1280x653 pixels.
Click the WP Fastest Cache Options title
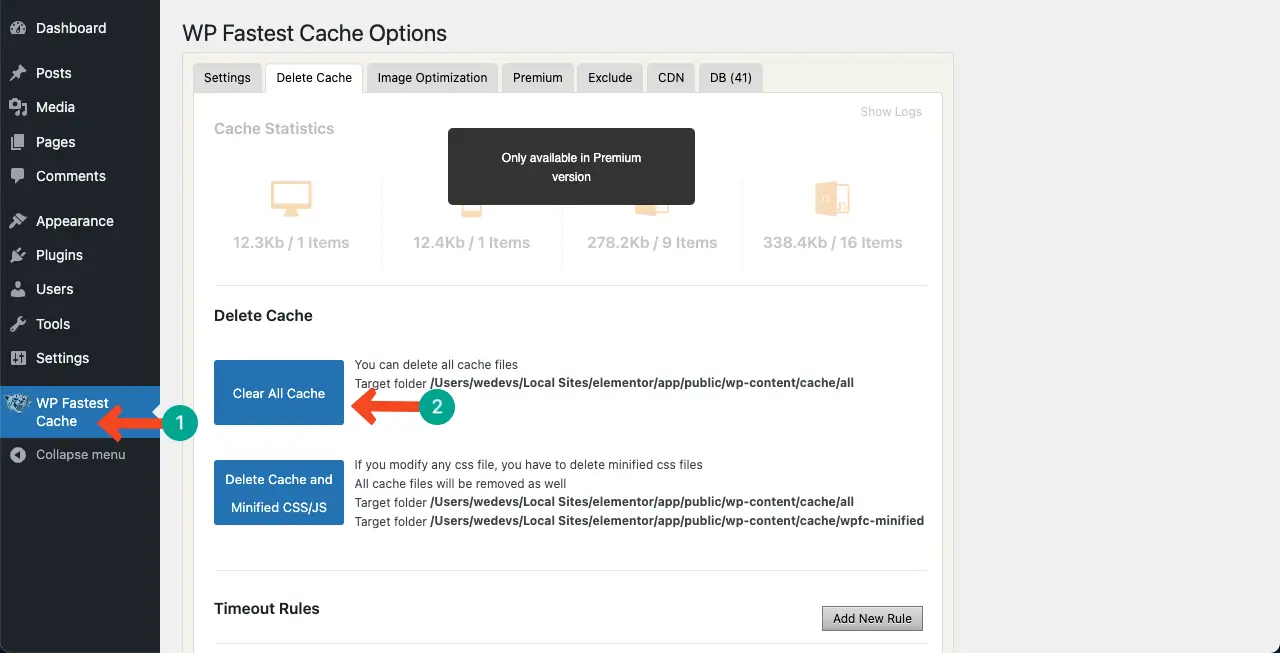pyautogui.click(x=314, y=33)
